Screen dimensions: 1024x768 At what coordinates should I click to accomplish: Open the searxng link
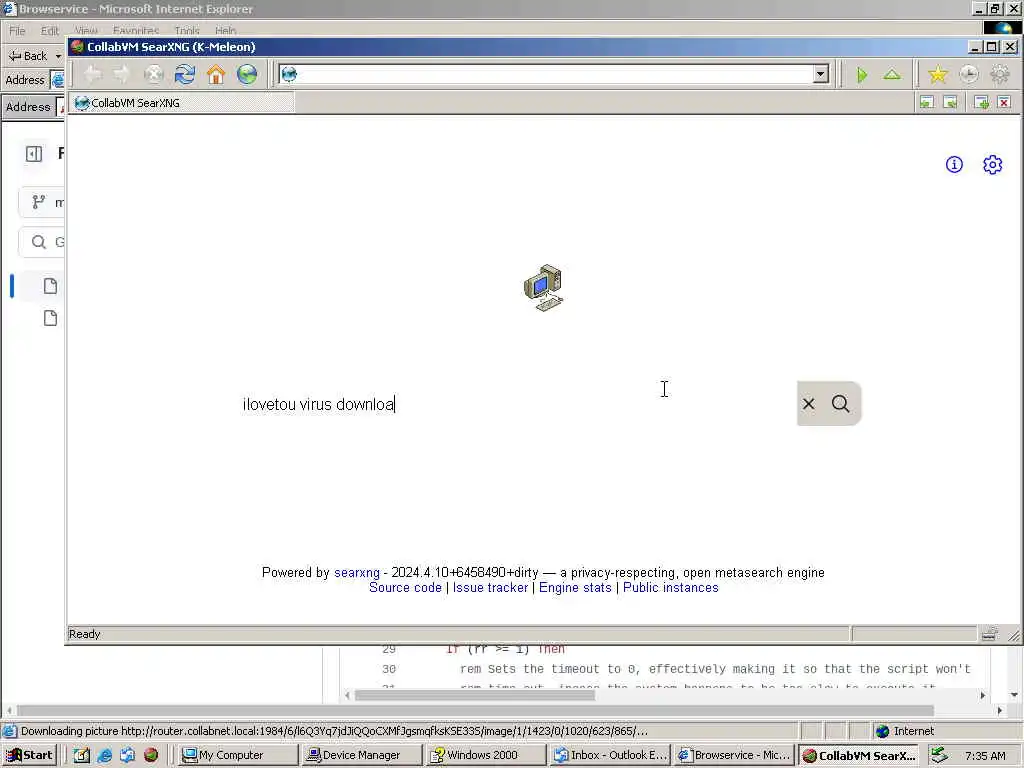pos(357,573)
